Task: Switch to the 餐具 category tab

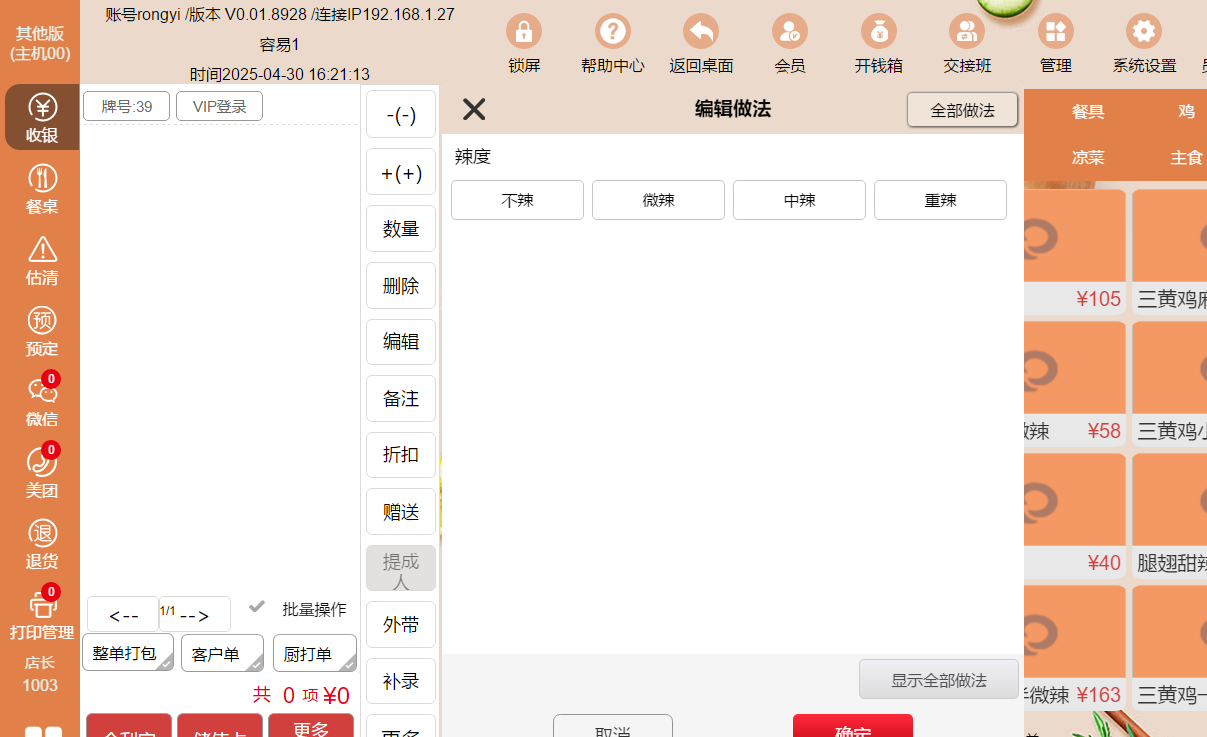Action: pyautogui.click(x=1088, y=112)
